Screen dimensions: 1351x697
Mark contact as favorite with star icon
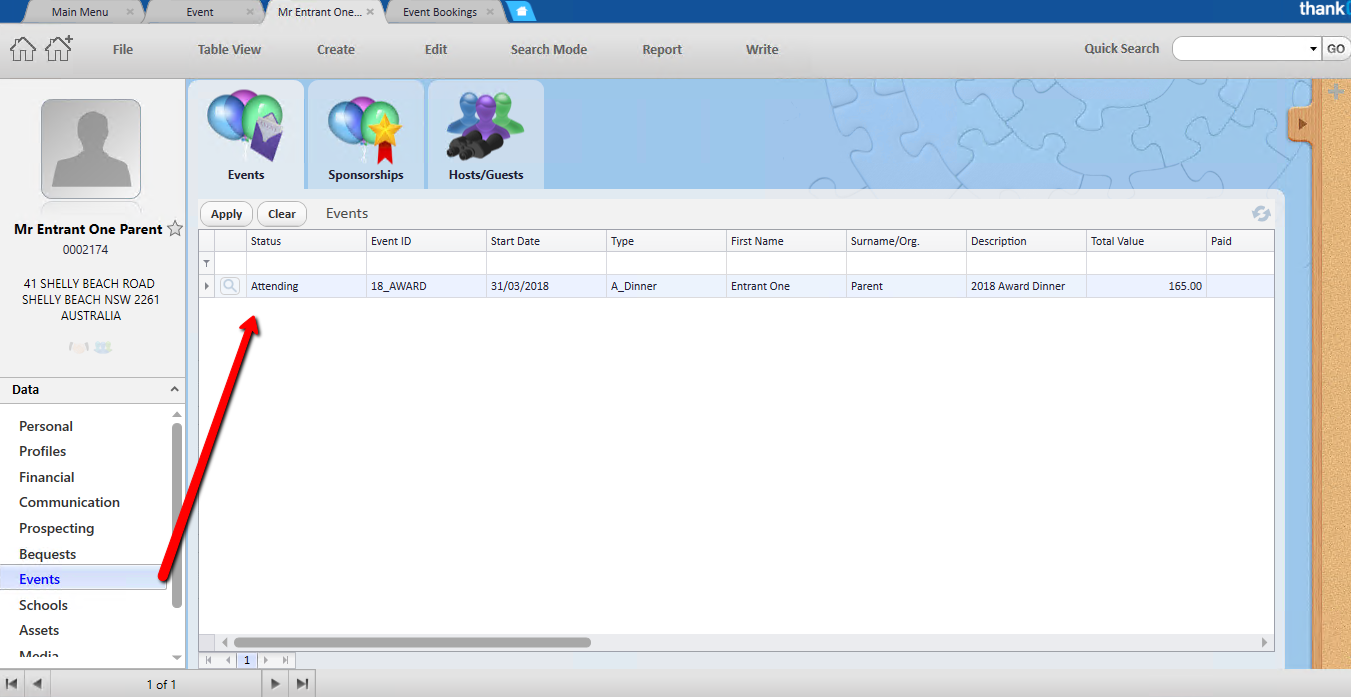click(175, 229)
